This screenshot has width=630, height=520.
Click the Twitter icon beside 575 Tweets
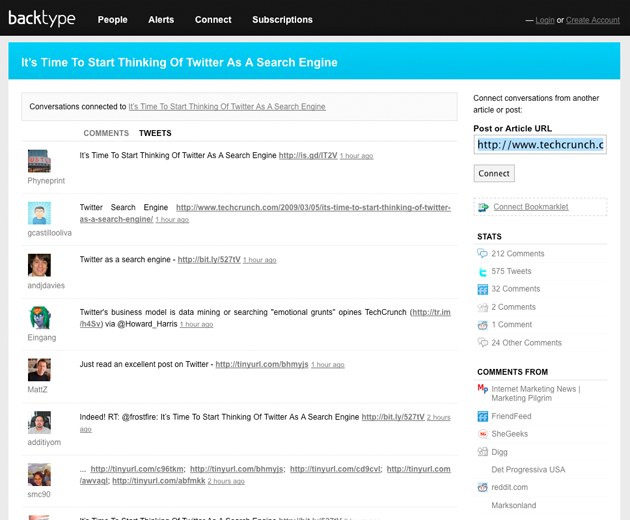coord(483,272)
